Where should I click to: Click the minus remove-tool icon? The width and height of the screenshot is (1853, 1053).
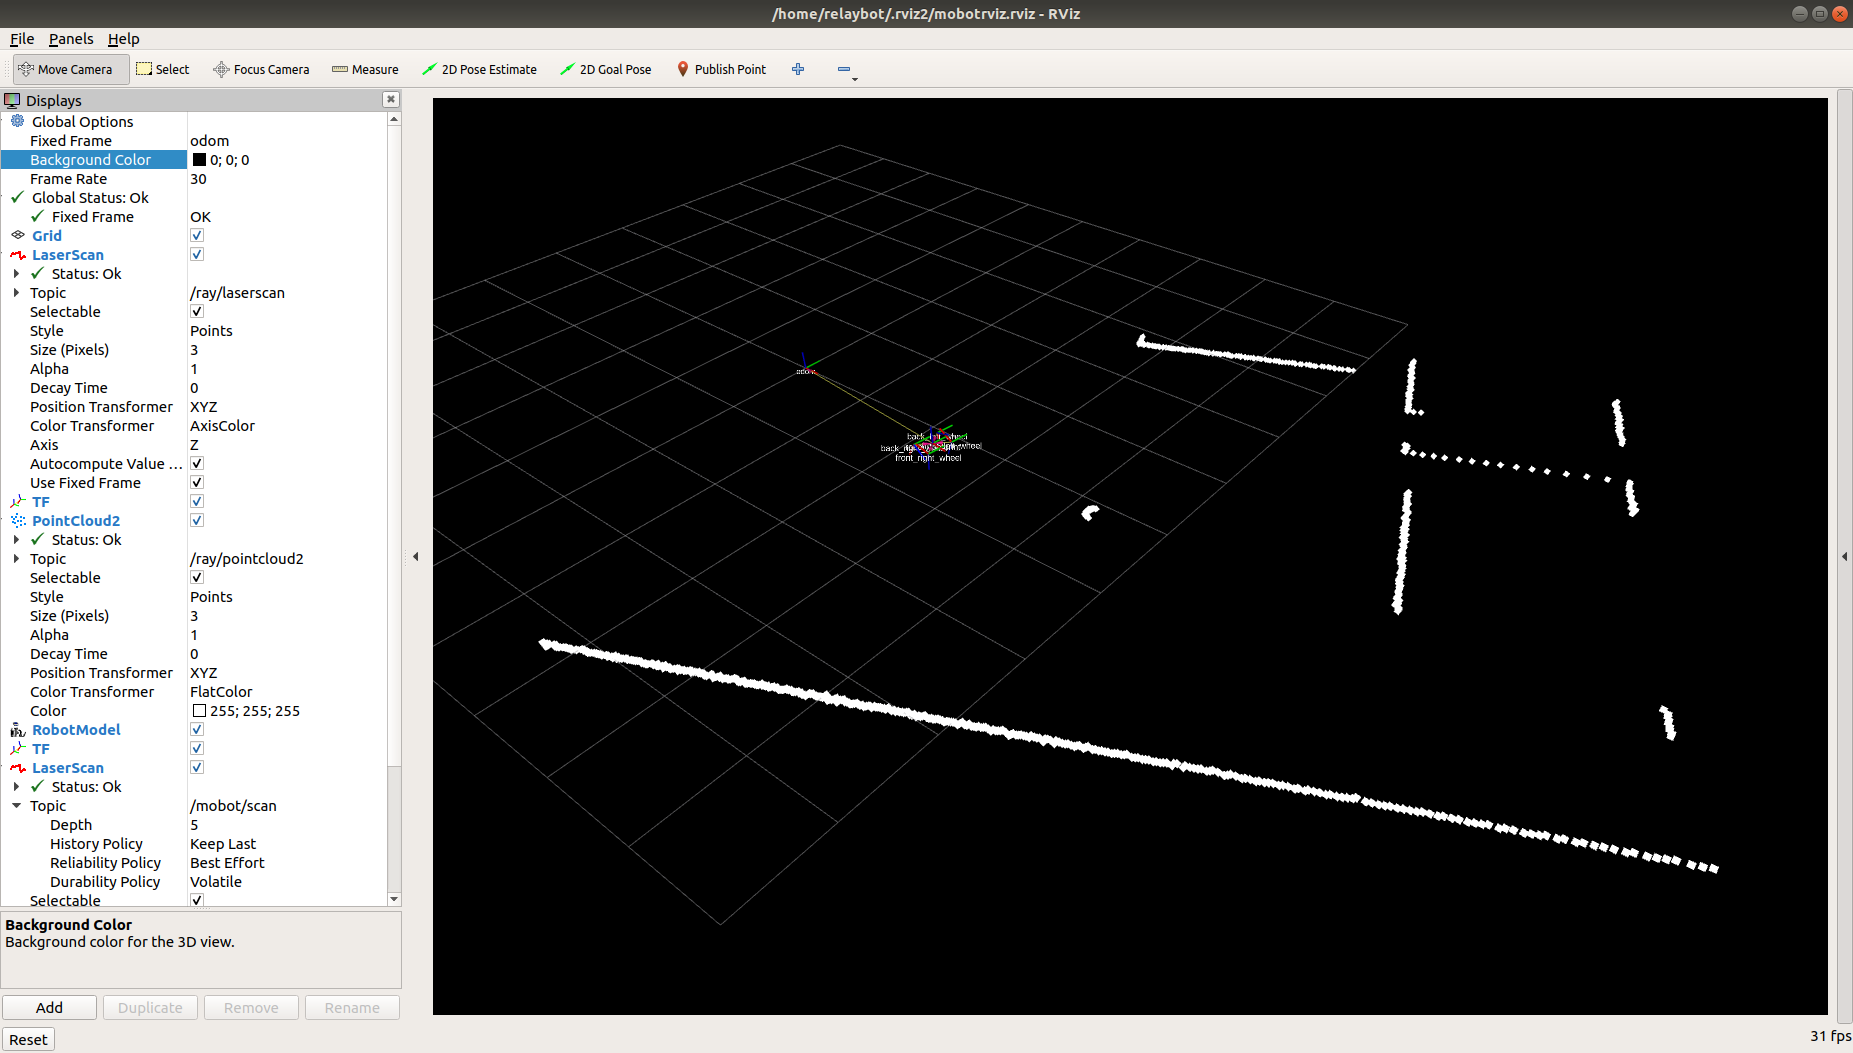tap(844, 69)
